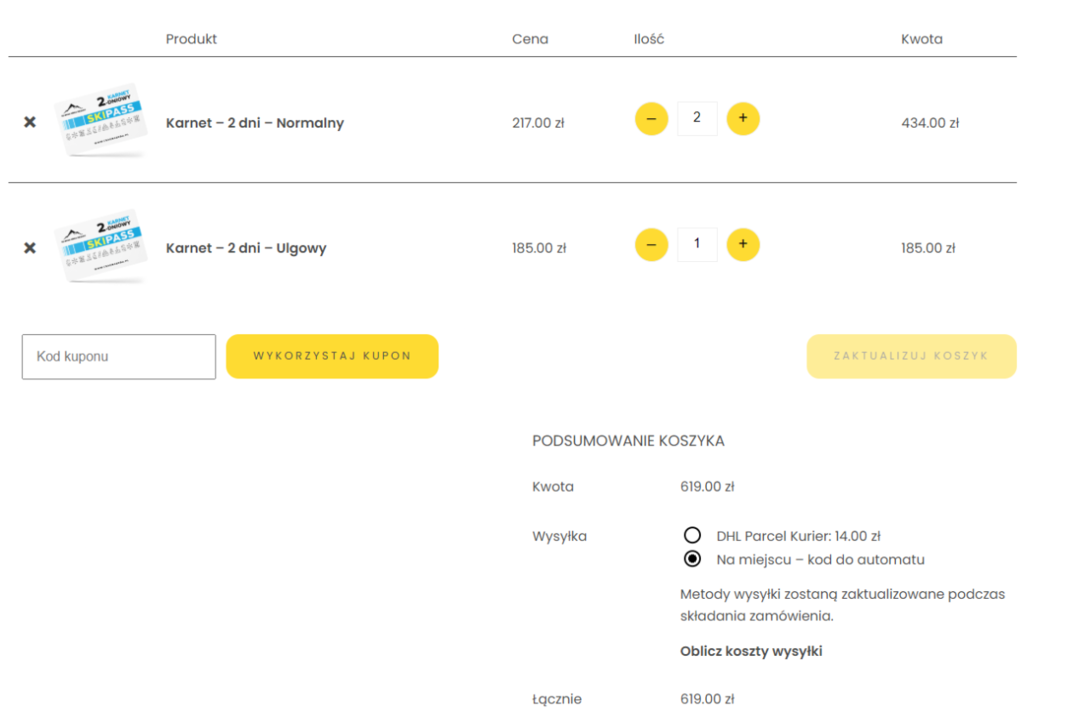The image size is (1090, 723).
Task: Click the 185.00 zł unit price under Cena
Action: click(x=539, y=248)
